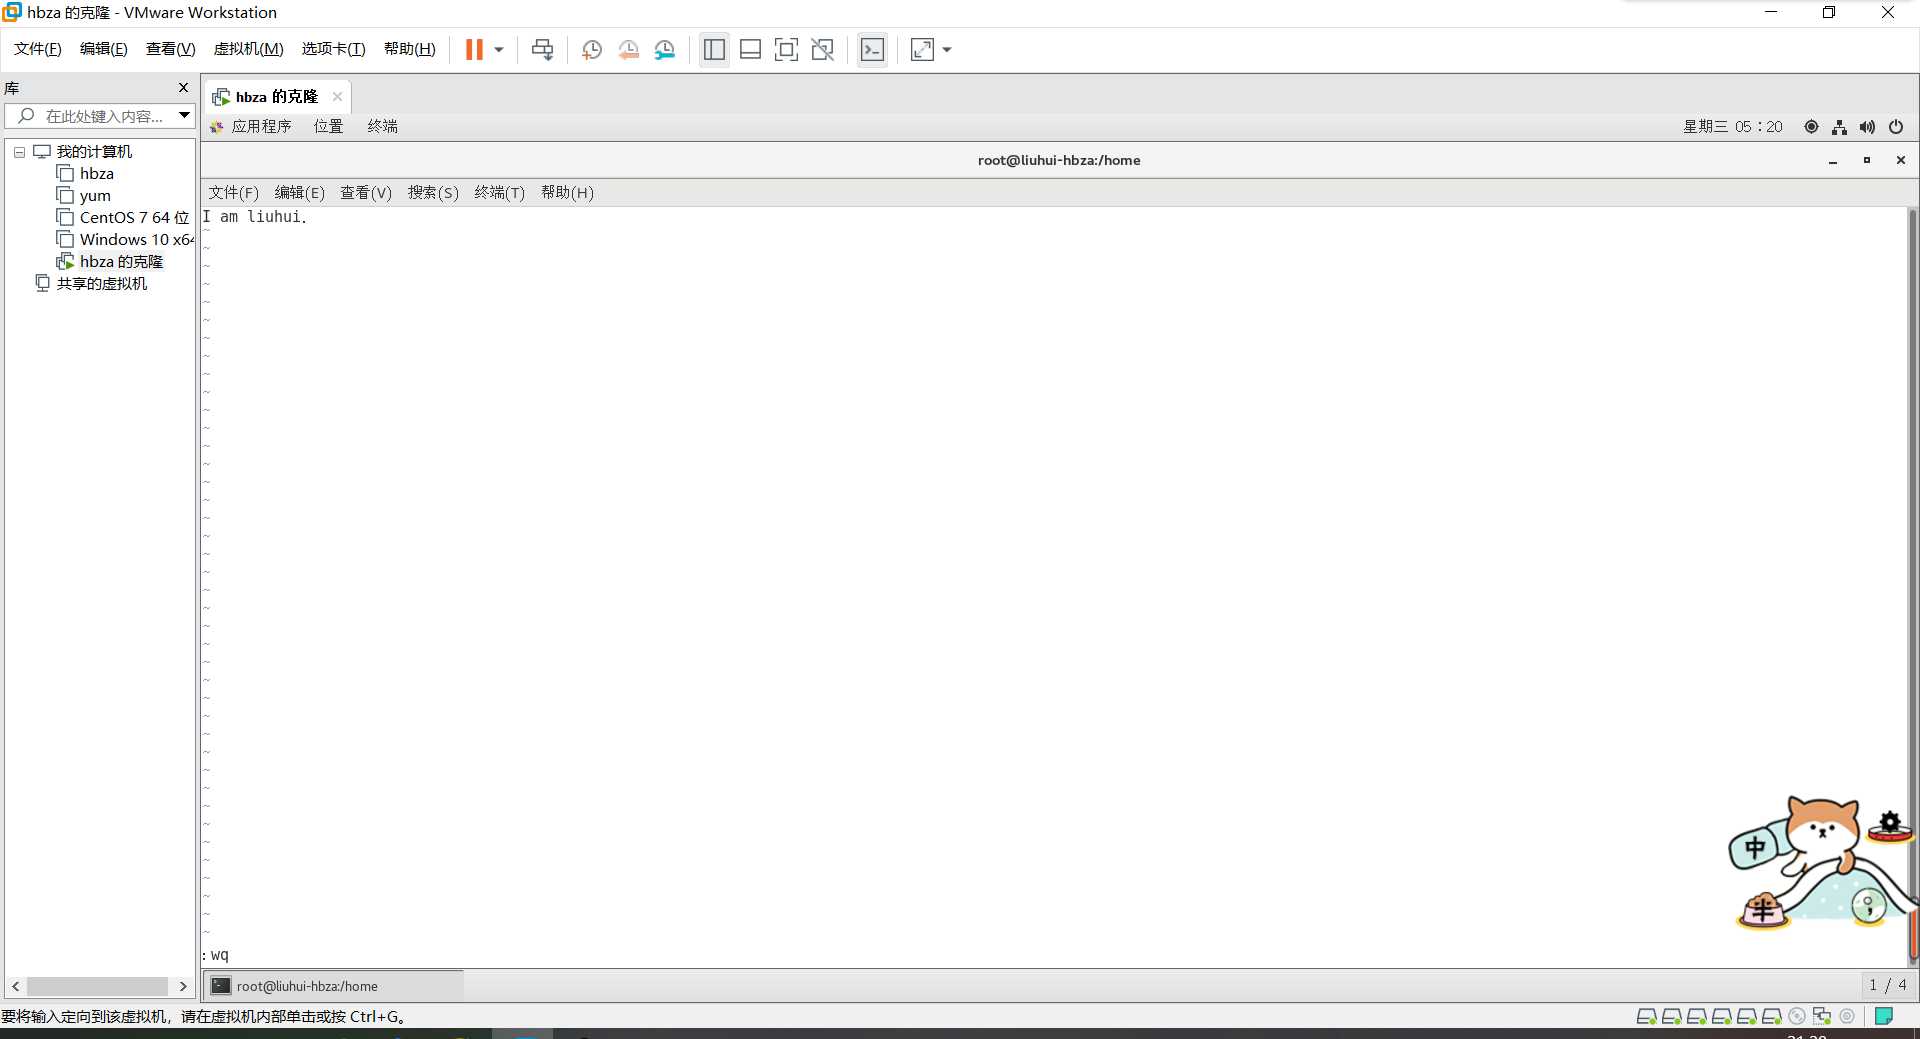Click the first hard disk status icon
This screenshot has width=1920, height=1039.
coord(1646,1017)
